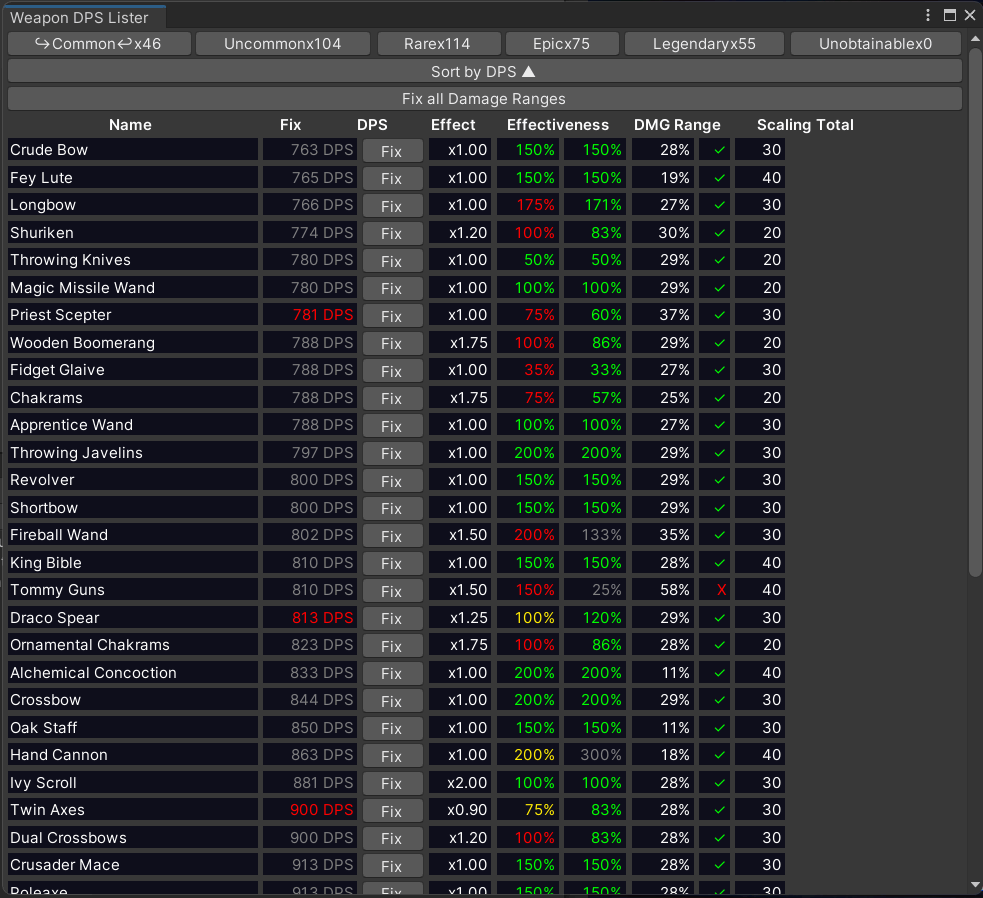Maximize the Weapon DPS Lister panel

(x=950, y=15)
